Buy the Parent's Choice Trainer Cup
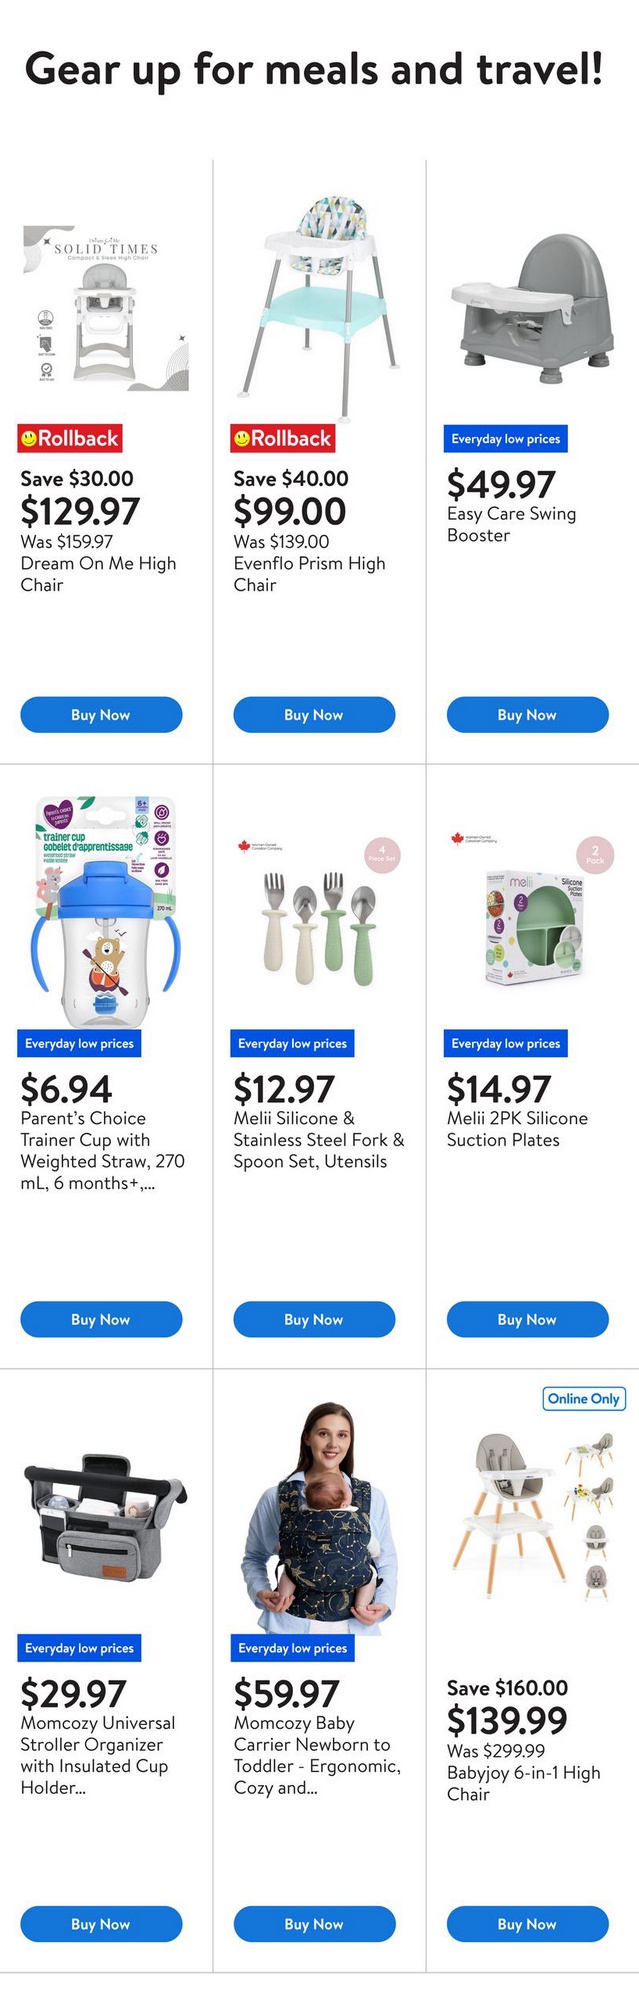639x2000 pixels. pos(101,1320)
